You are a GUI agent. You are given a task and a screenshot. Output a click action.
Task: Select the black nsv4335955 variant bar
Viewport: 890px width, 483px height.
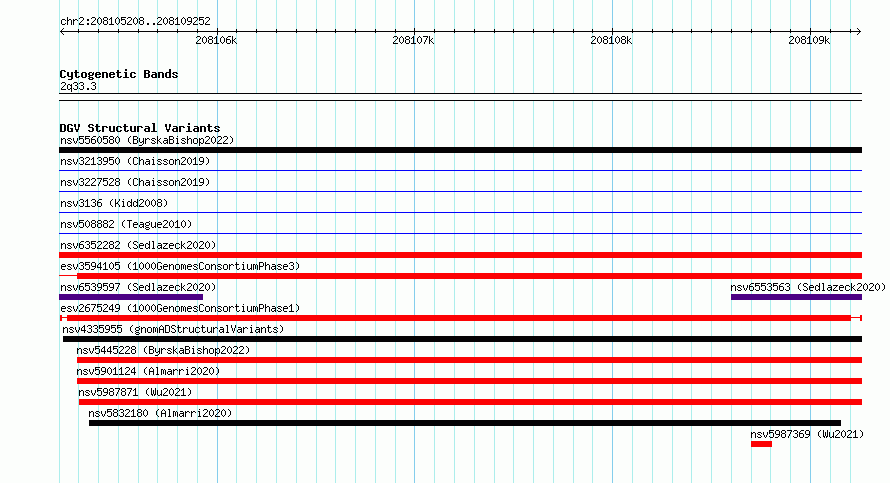[x=463, y=339]
